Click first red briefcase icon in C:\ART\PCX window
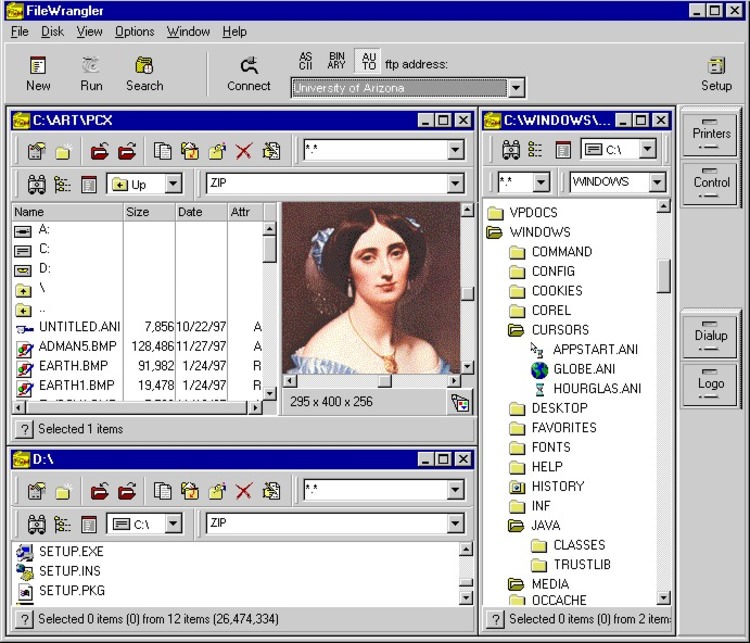The width and height of the screenshot is (750, 643). (x=100, y=152)
